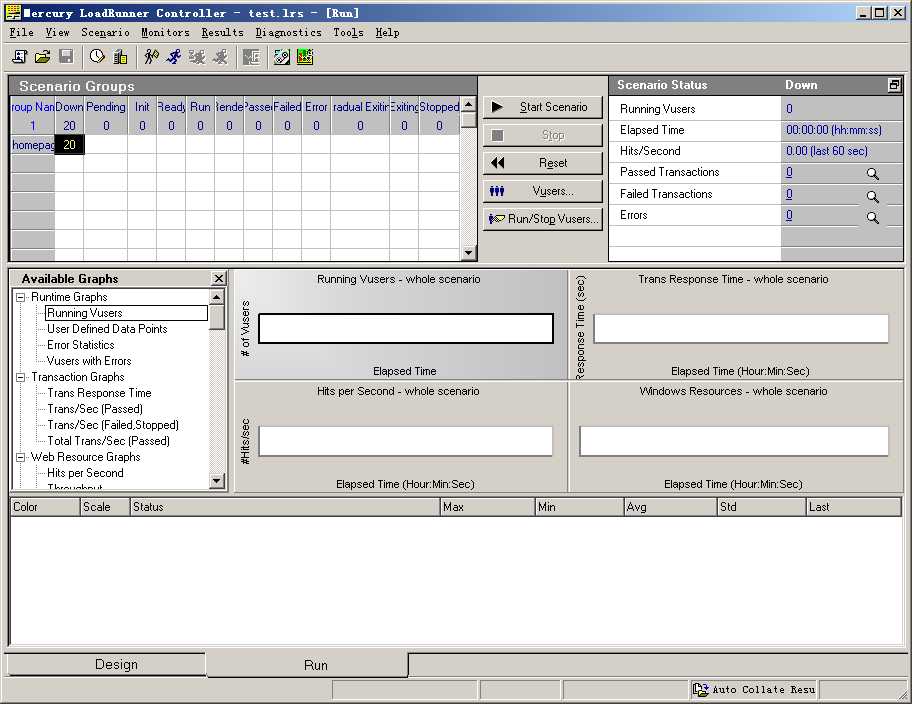
Task: Select Trans Response Time tree item
Action: (x=99, y=393)
